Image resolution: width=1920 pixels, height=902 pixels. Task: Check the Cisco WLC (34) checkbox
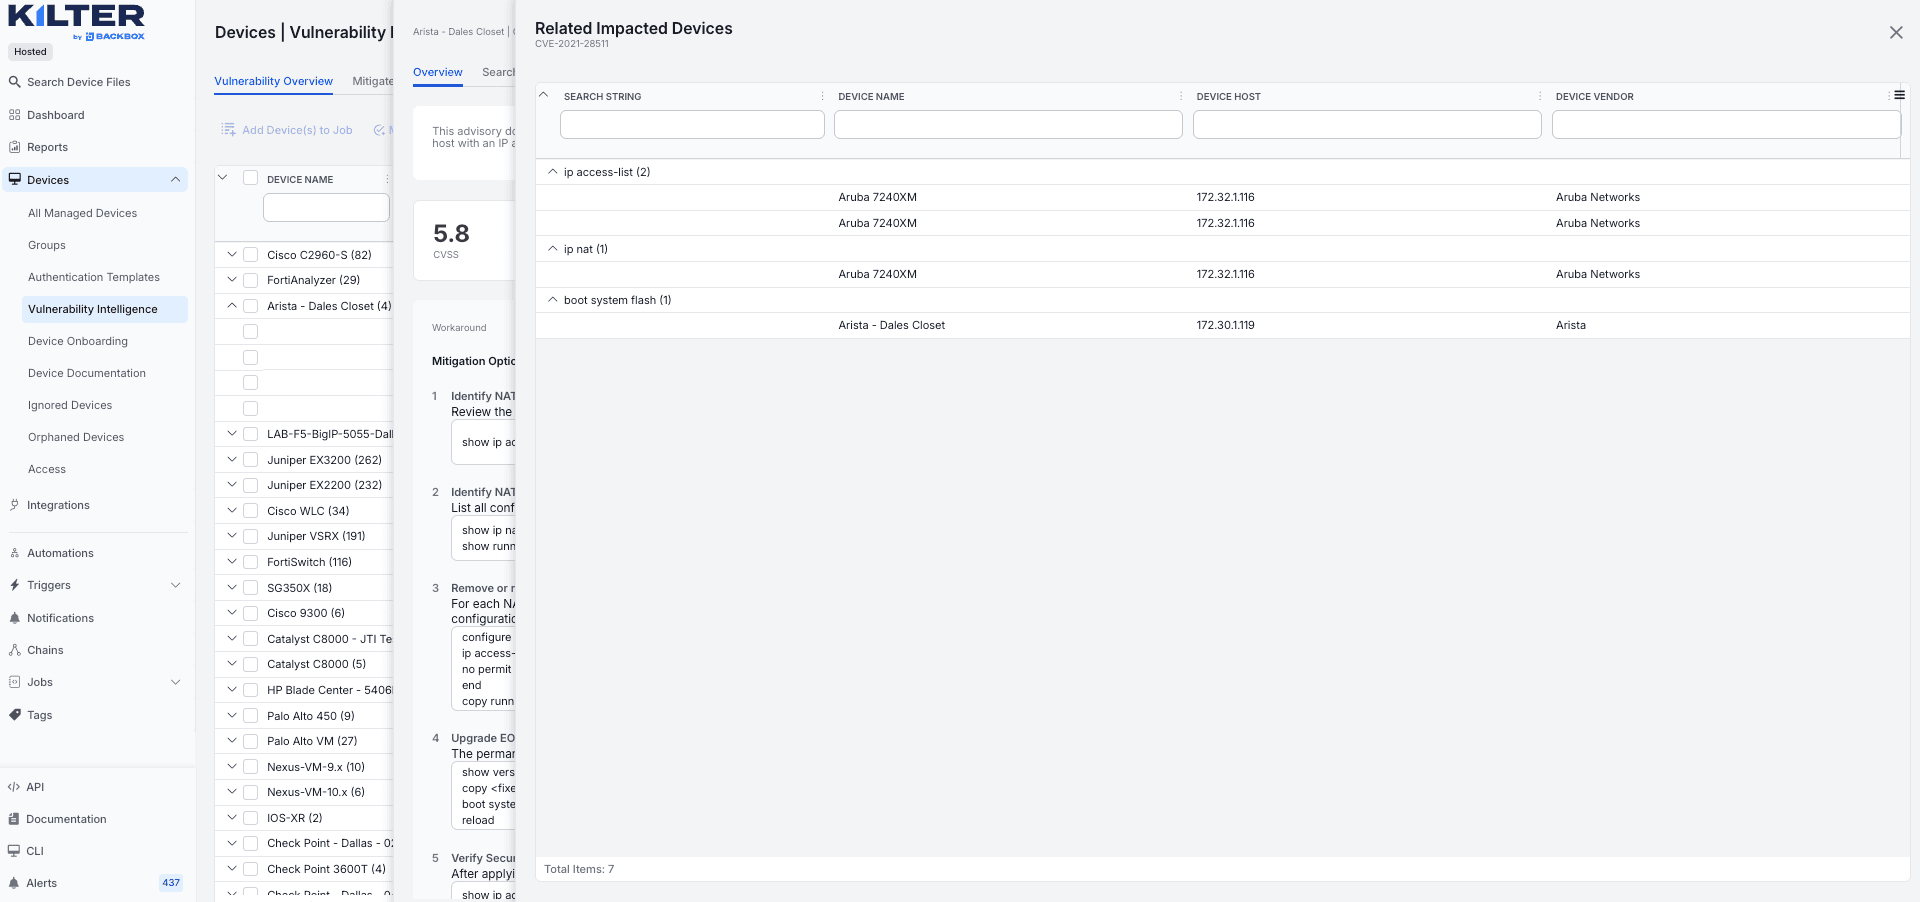[x=251, y=511]
